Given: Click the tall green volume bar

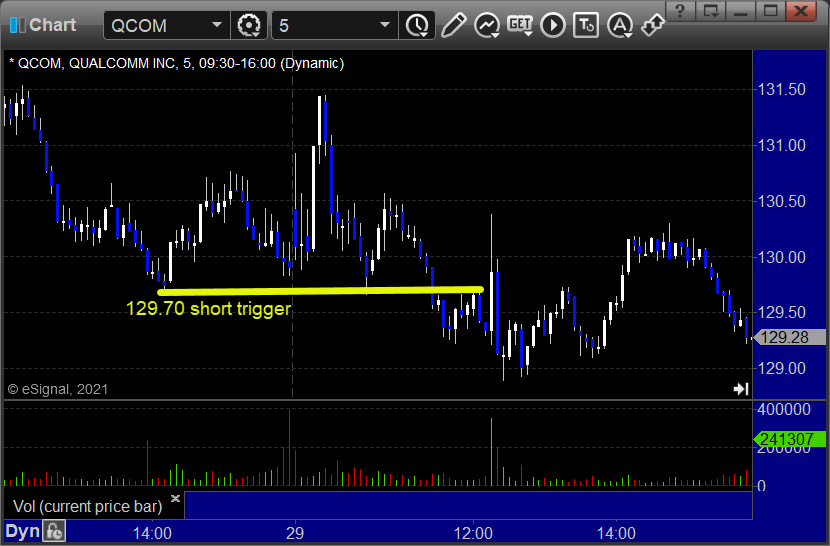Looking at the screenshot, I should (491, 452).
